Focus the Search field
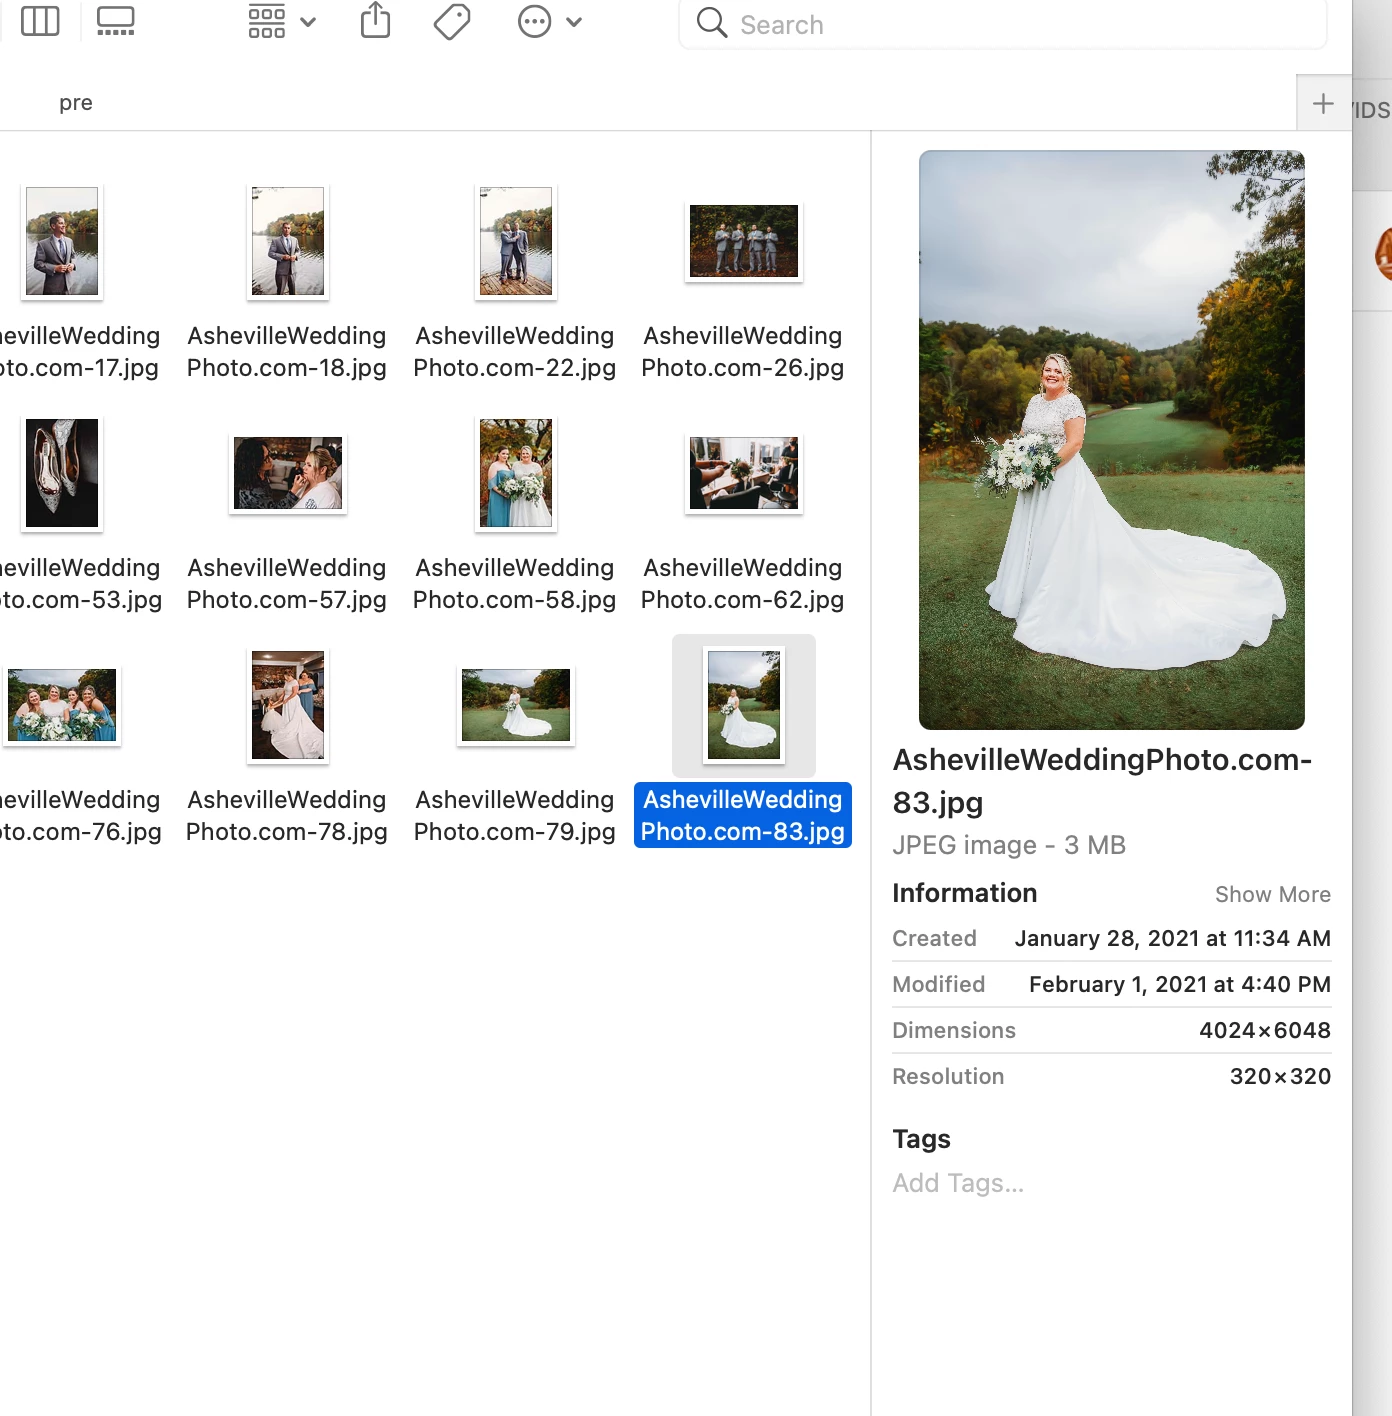 click(x=1003, y=24)
